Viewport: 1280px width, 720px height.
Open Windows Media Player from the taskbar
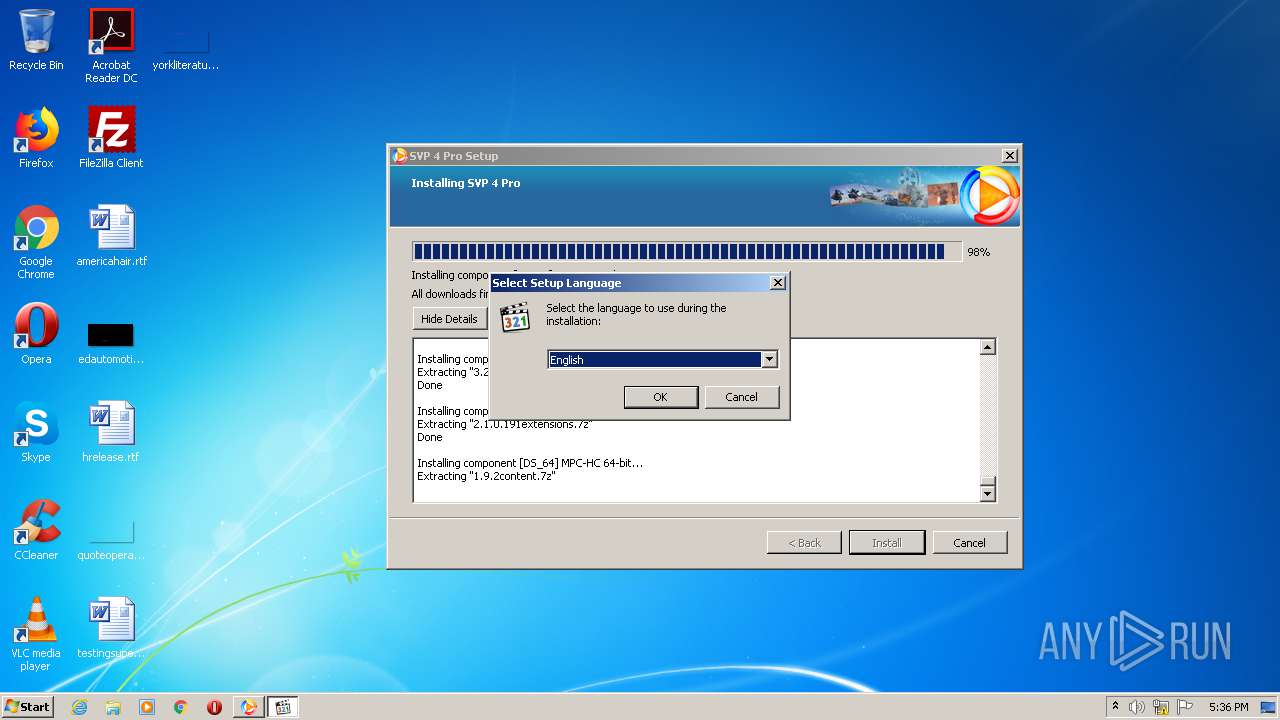[x=147, y=707]
